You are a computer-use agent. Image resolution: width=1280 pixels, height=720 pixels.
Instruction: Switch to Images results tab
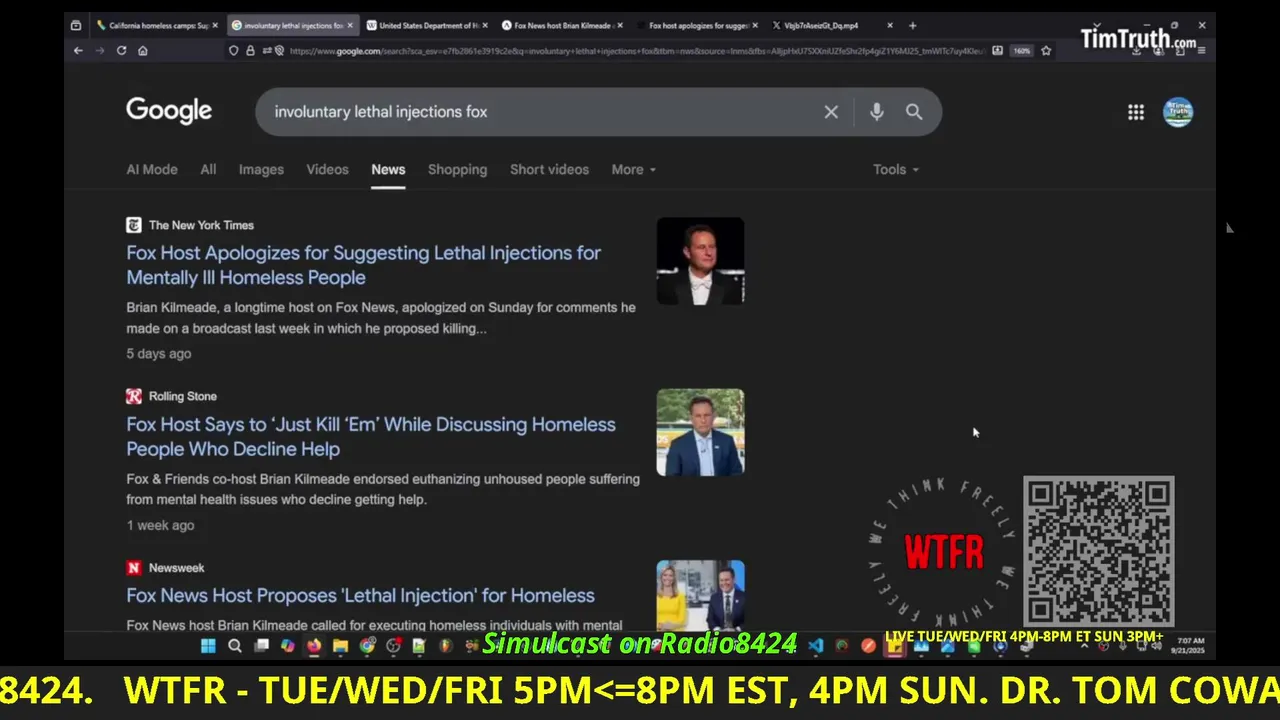(261, 169)
